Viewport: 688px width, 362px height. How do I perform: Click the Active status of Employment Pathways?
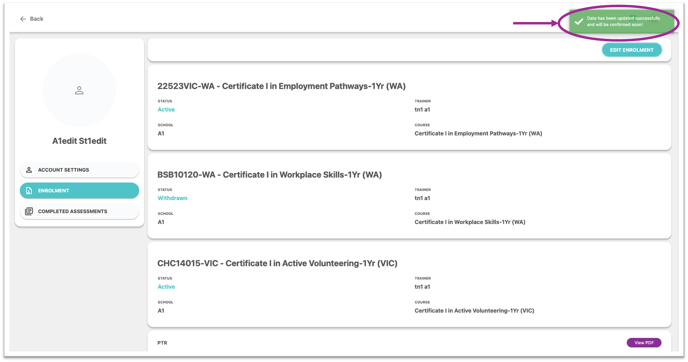(x=166, y=109)
